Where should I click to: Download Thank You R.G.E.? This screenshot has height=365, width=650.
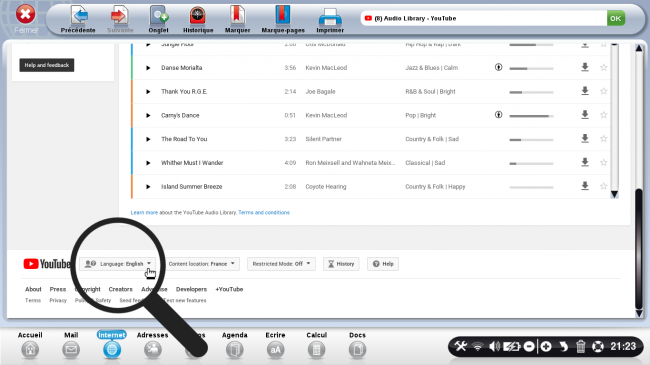point(585,91)
